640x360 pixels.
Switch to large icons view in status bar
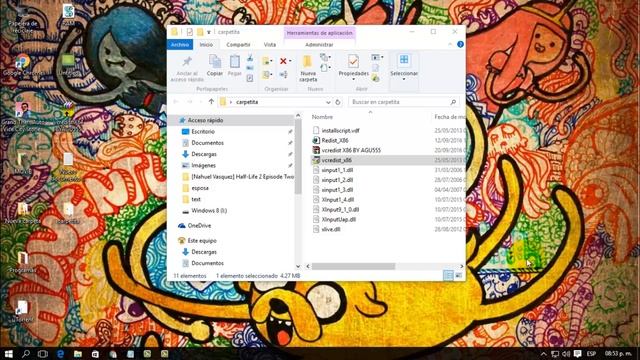[459, 276]
